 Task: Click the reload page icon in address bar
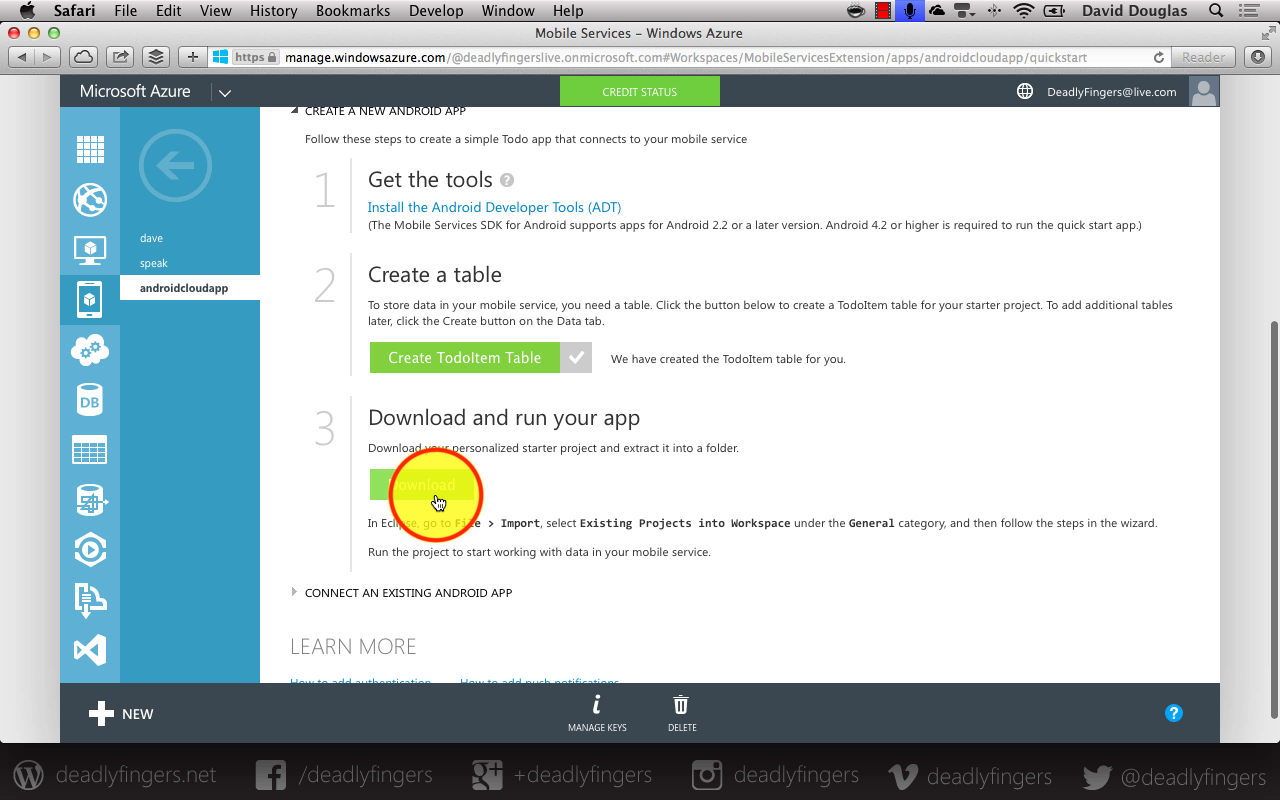click(1159, 57)
